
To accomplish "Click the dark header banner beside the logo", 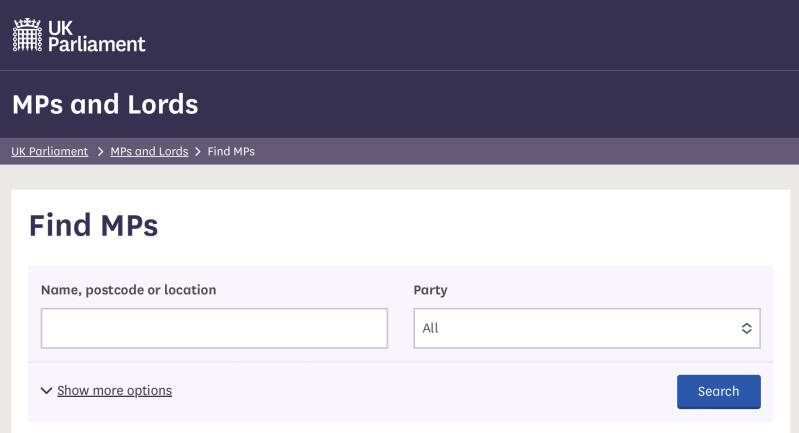I will pyautogui.click(x=450, y=35).
